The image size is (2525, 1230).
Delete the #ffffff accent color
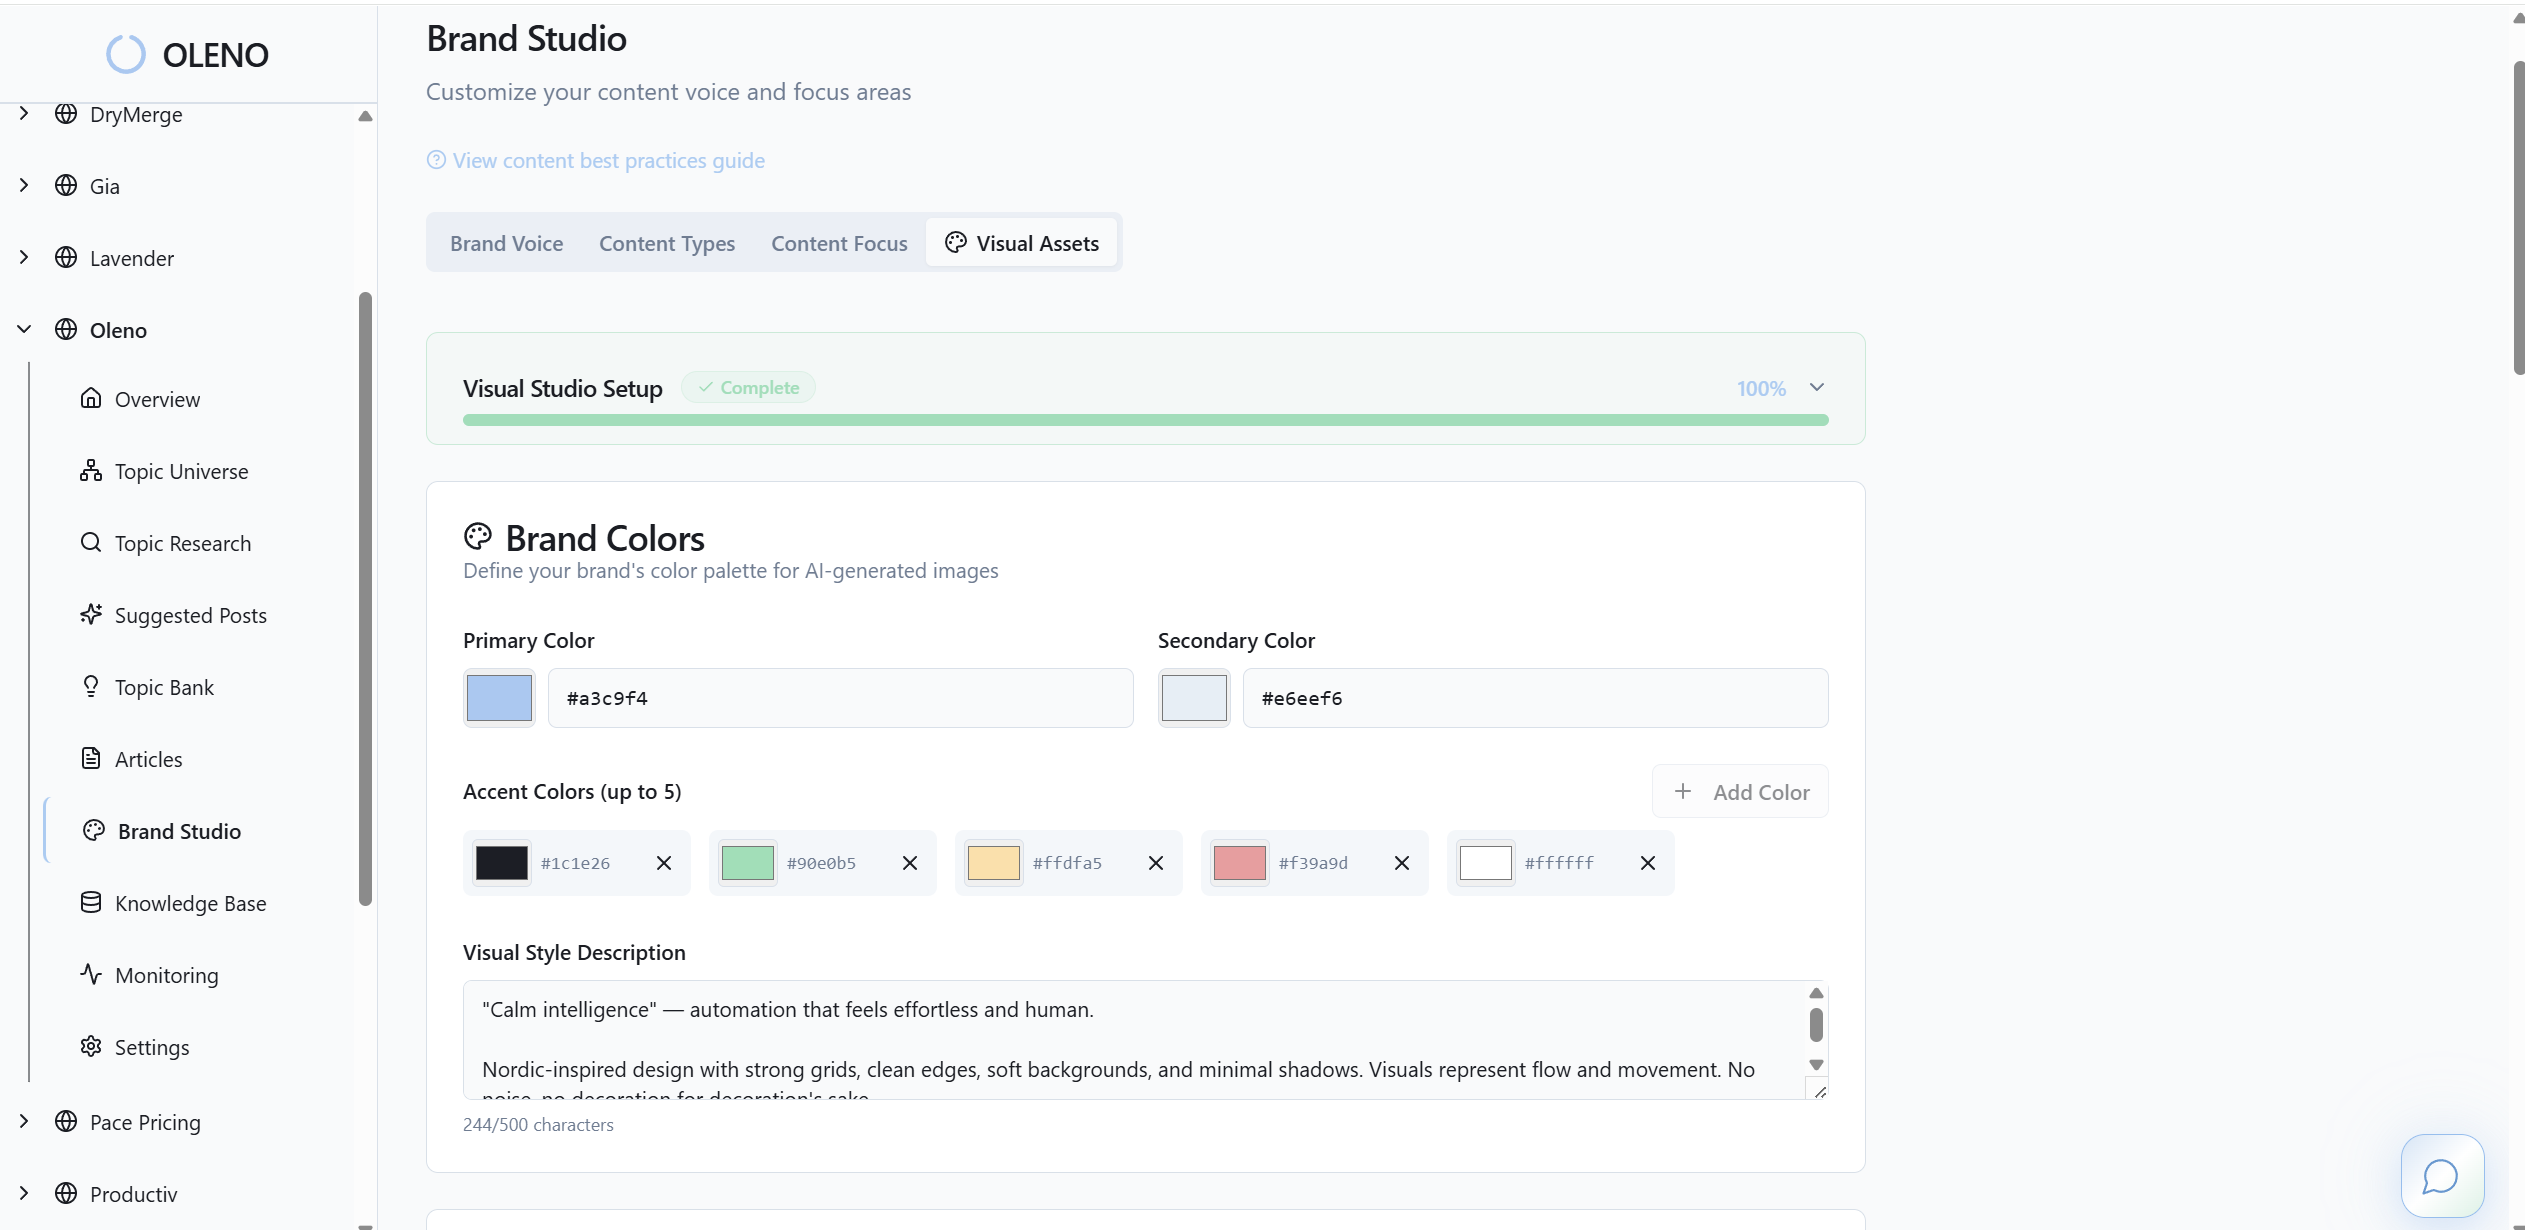[x=1648, y=863]
